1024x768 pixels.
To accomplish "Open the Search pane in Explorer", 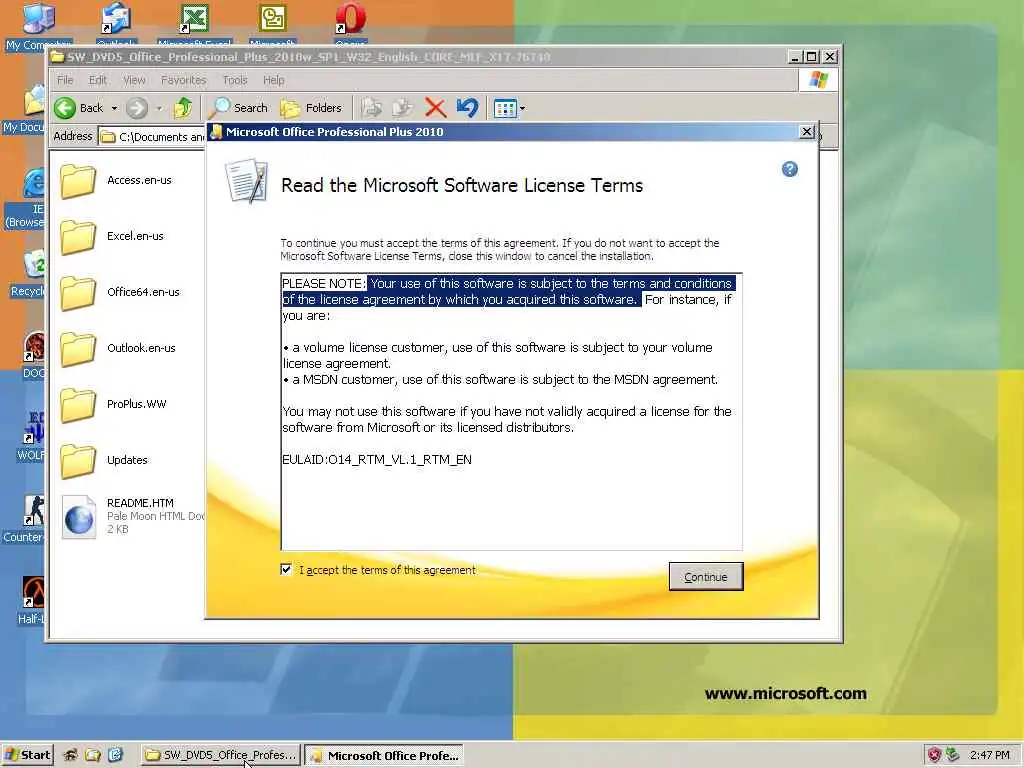I will [x=240, y=108].
